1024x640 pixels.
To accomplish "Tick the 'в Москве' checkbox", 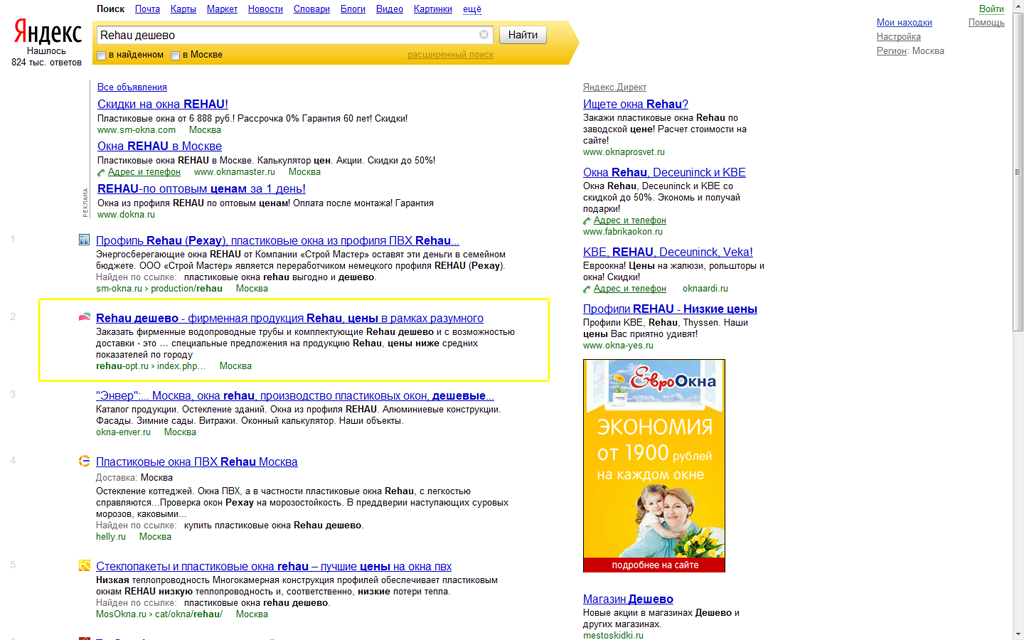I will pyautogui.click(x=175, y=56).
